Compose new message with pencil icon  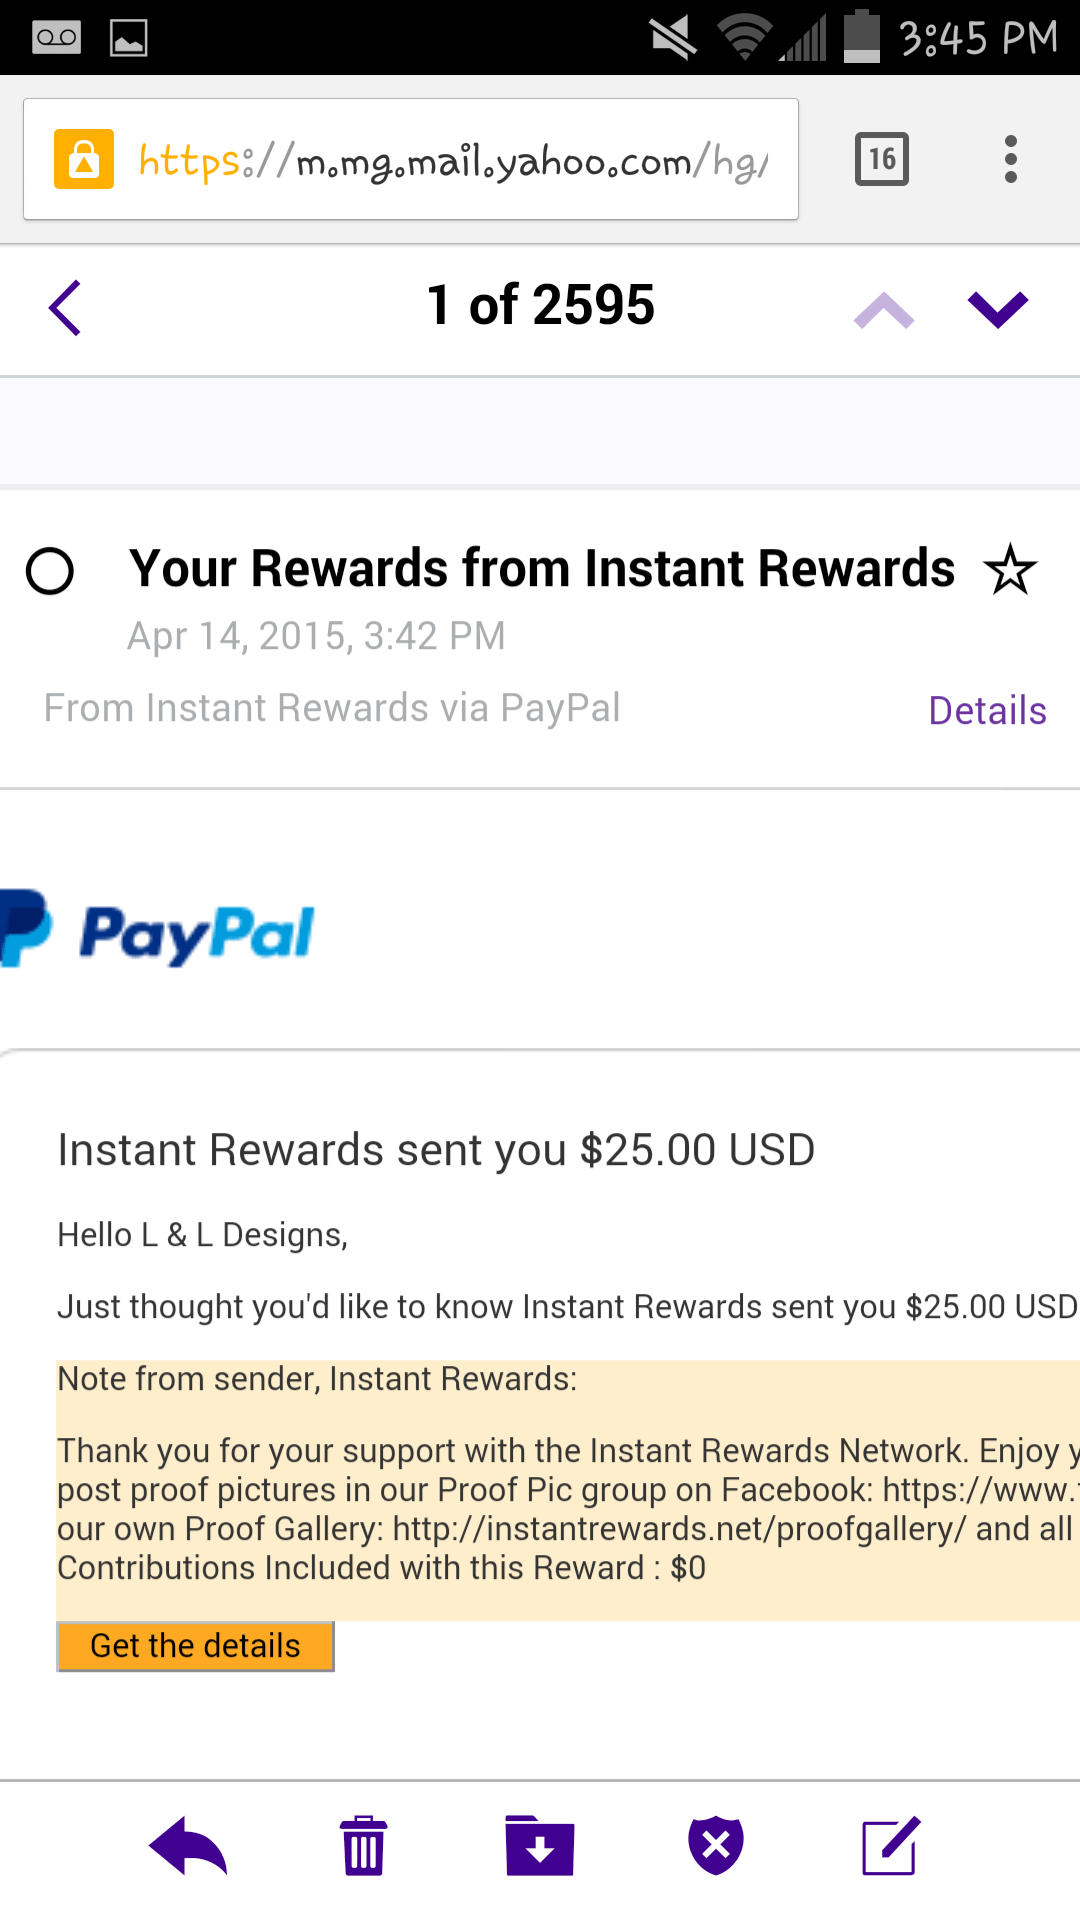(x=890, y=1846)
